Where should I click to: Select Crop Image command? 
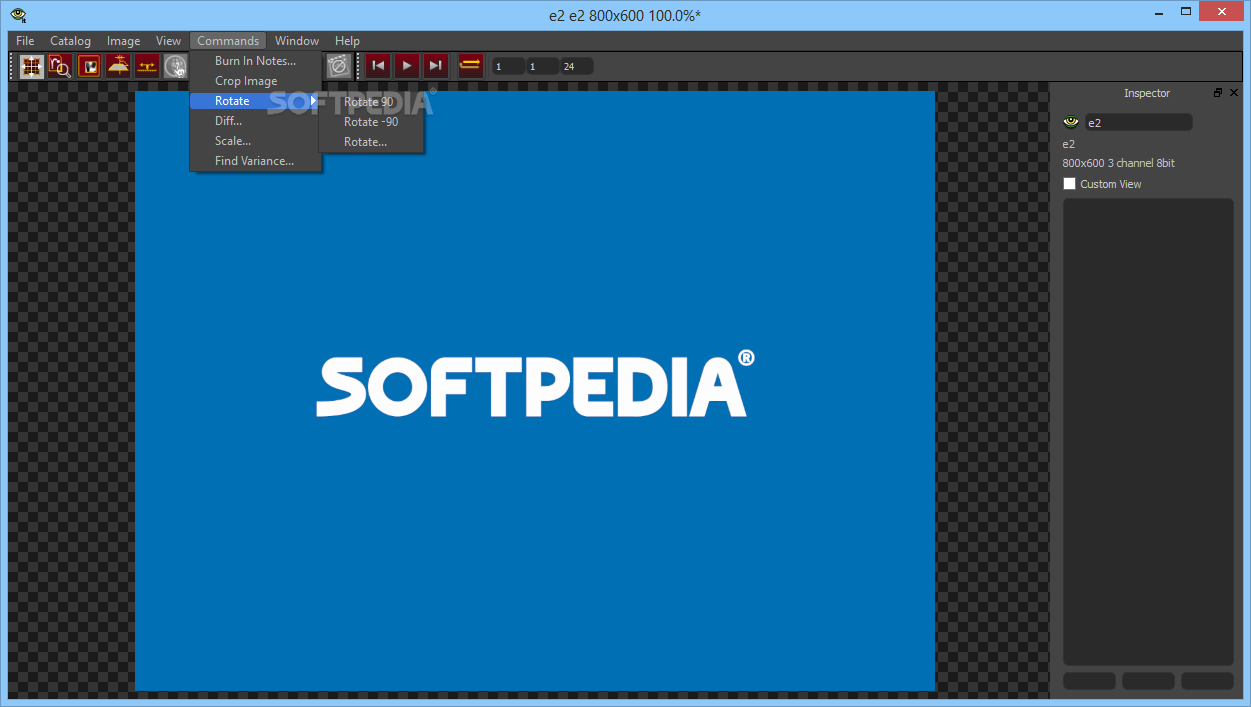[x=255, y=81]
